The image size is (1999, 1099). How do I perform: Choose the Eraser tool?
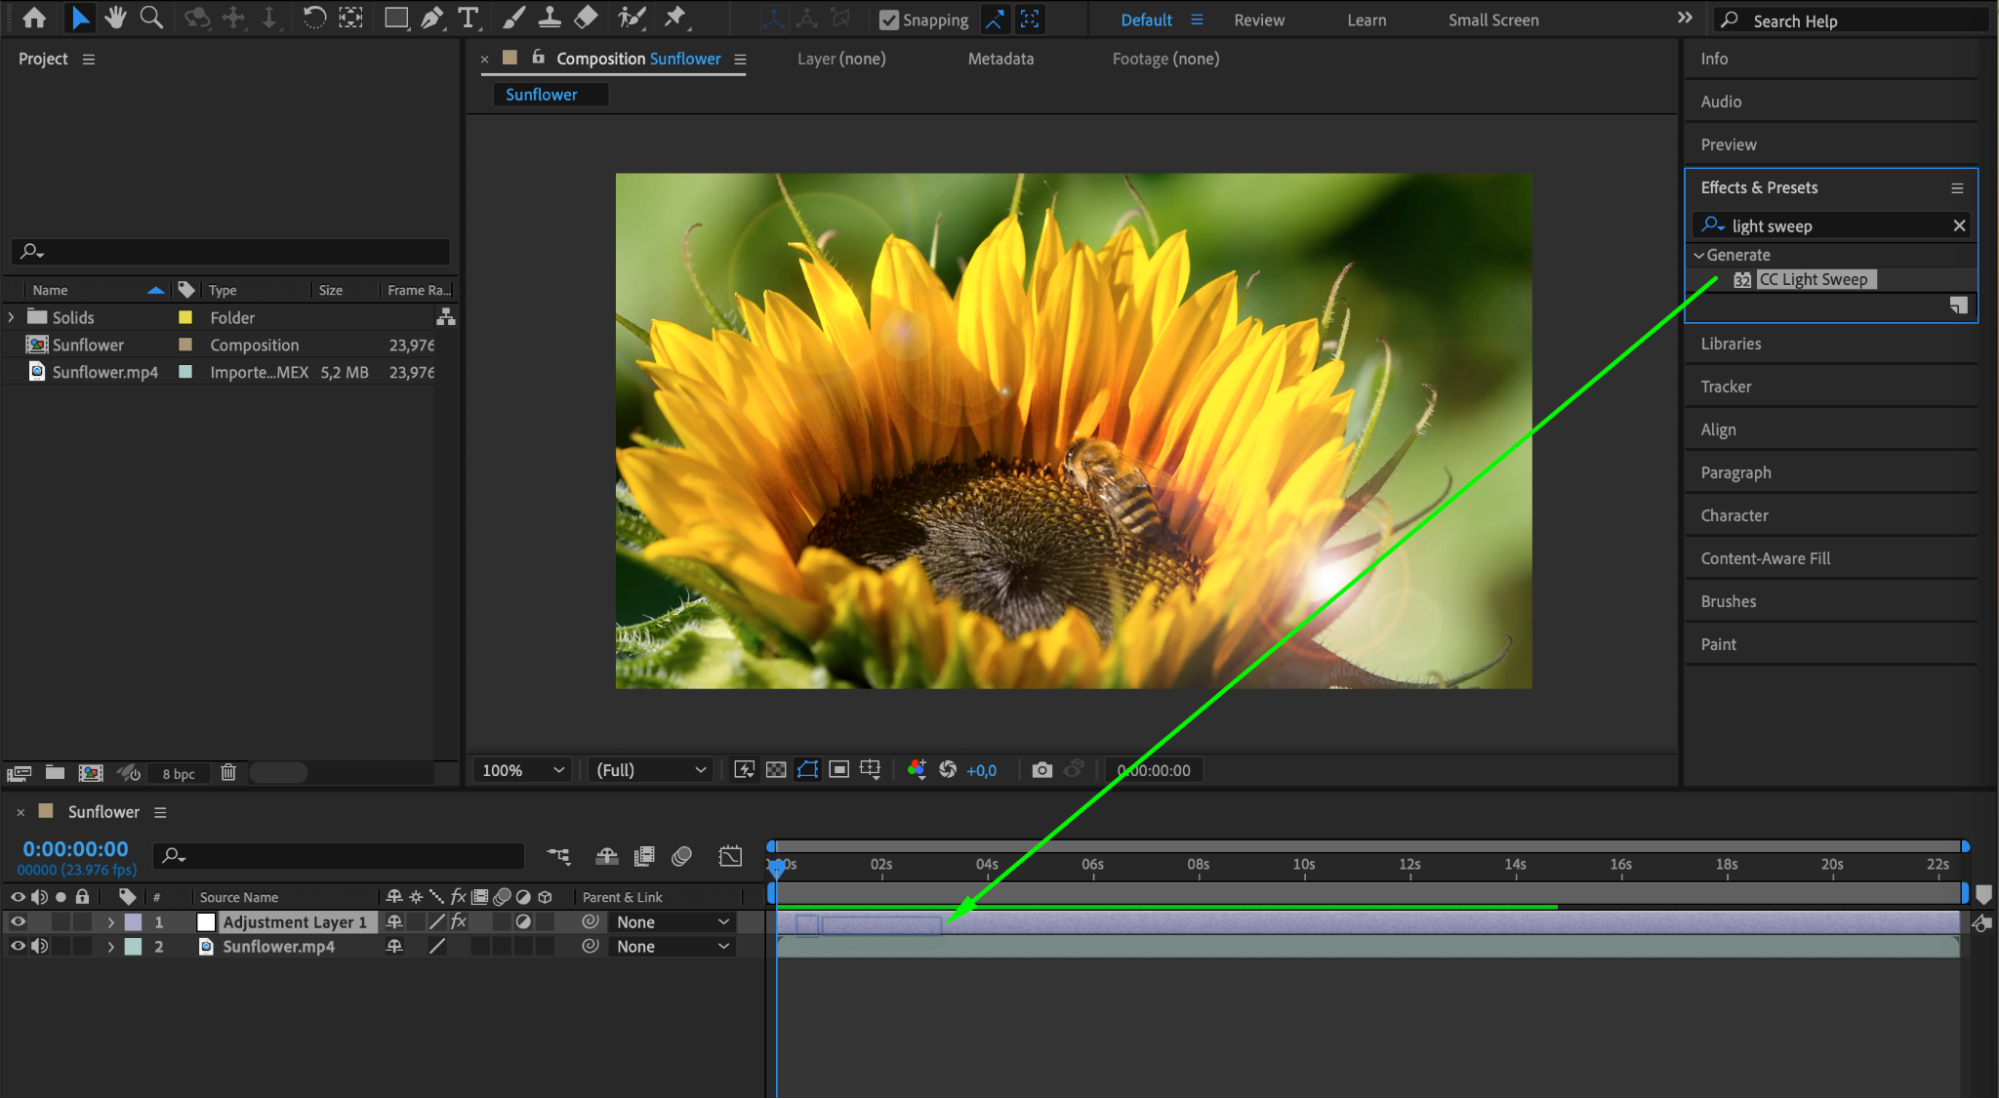pyautogui.click(x=586, y=17)
